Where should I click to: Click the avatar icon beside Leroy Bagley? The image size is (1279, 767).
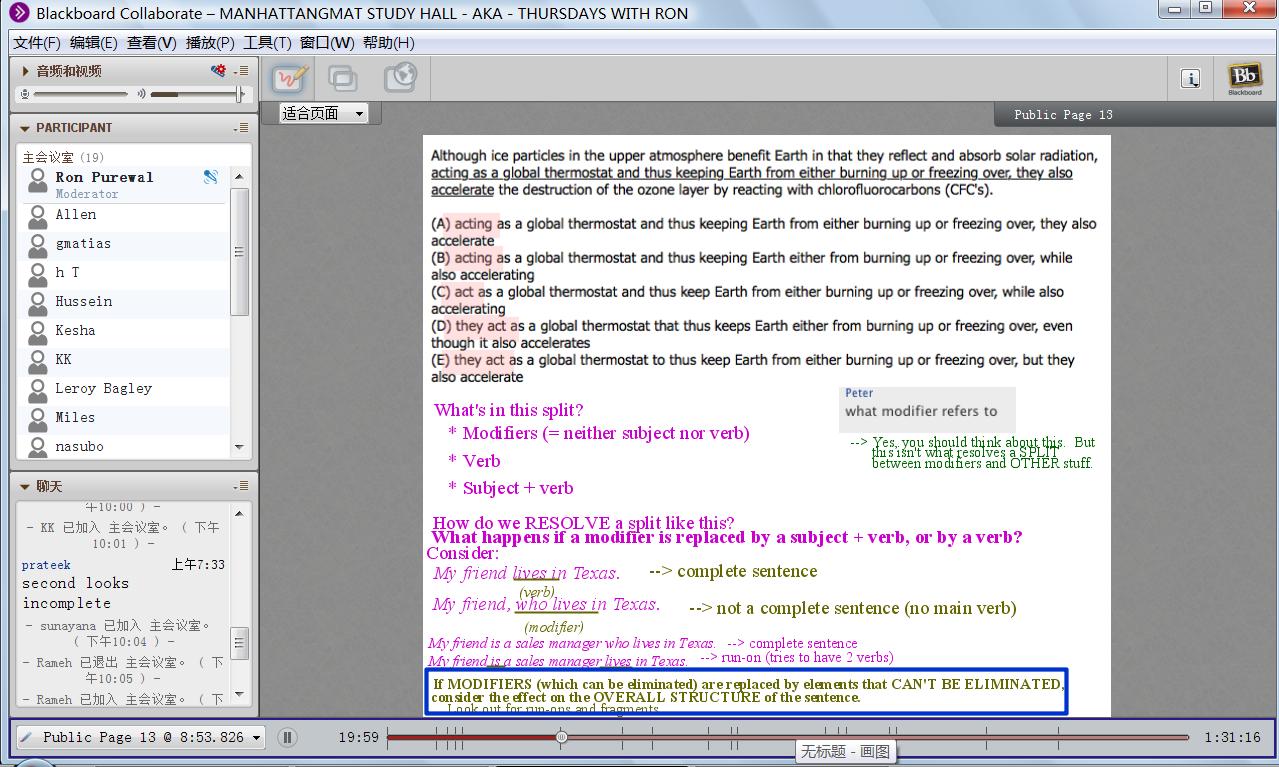coord(38,390)
